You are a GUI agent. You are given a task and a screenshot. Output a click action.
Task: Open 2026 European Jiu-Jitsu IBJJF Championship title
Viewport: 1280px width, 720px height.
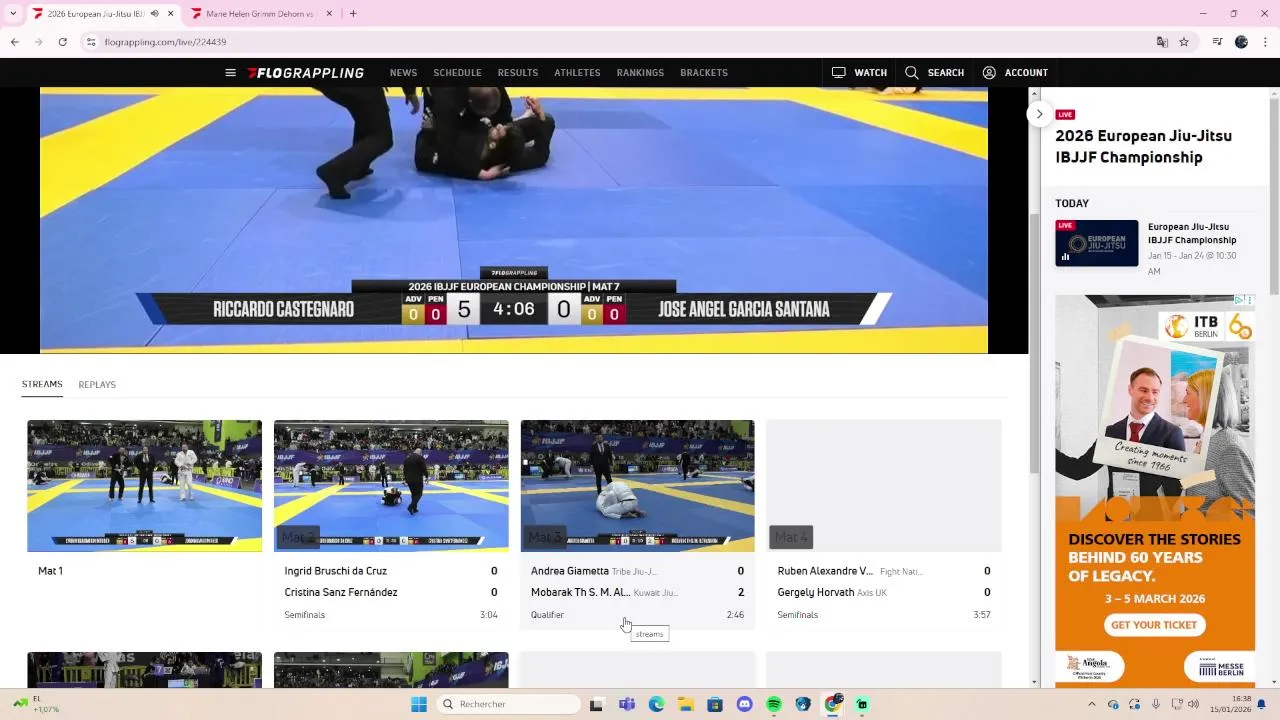(1143, 146)
